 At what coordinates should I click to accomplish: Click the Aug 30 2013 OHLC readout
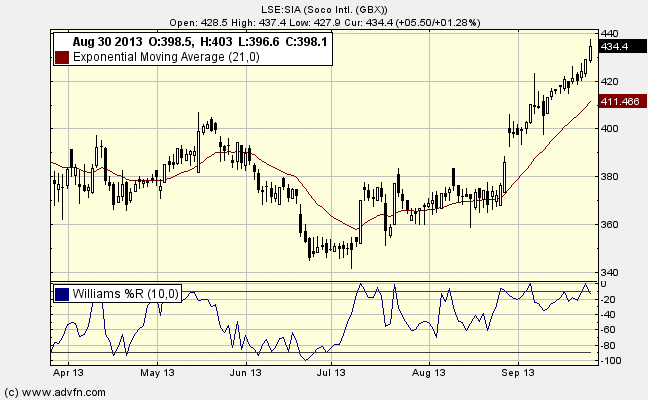point(200,41)
